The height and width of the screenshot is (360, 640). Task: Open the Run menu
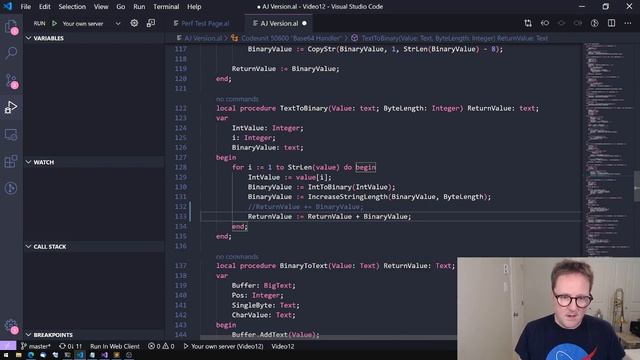(x=139, y=7)
